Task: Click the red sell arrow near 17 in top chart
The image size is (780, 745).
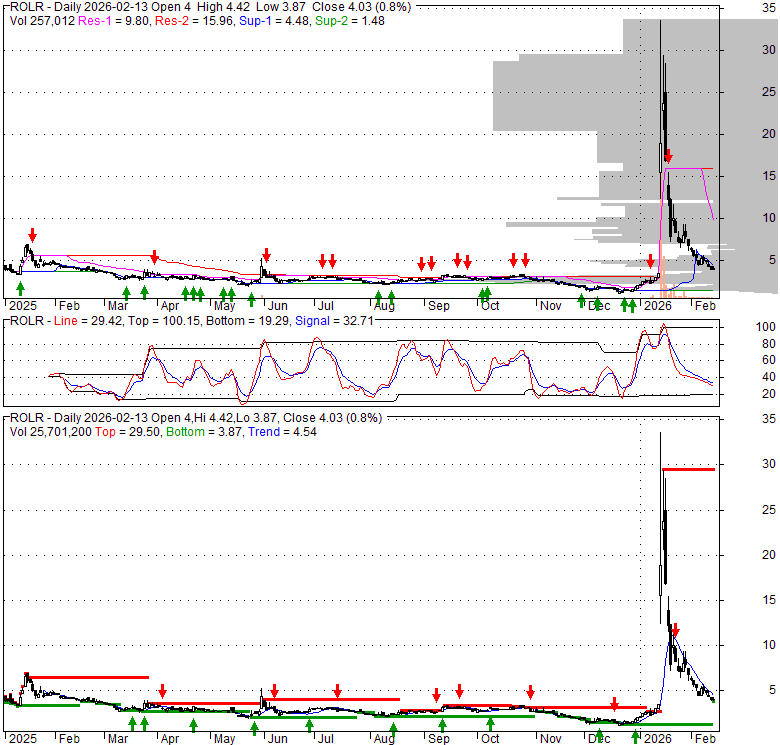Action: [668, 156]
